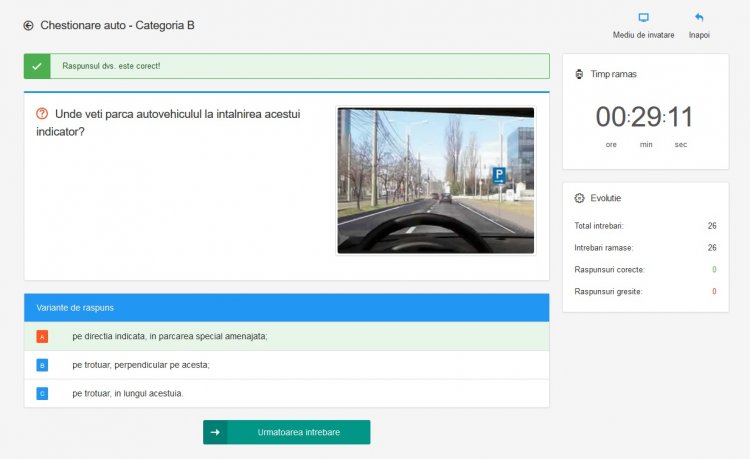
Task: Select answer badge B
Action: pyautogui.click(x=42, y=365)
